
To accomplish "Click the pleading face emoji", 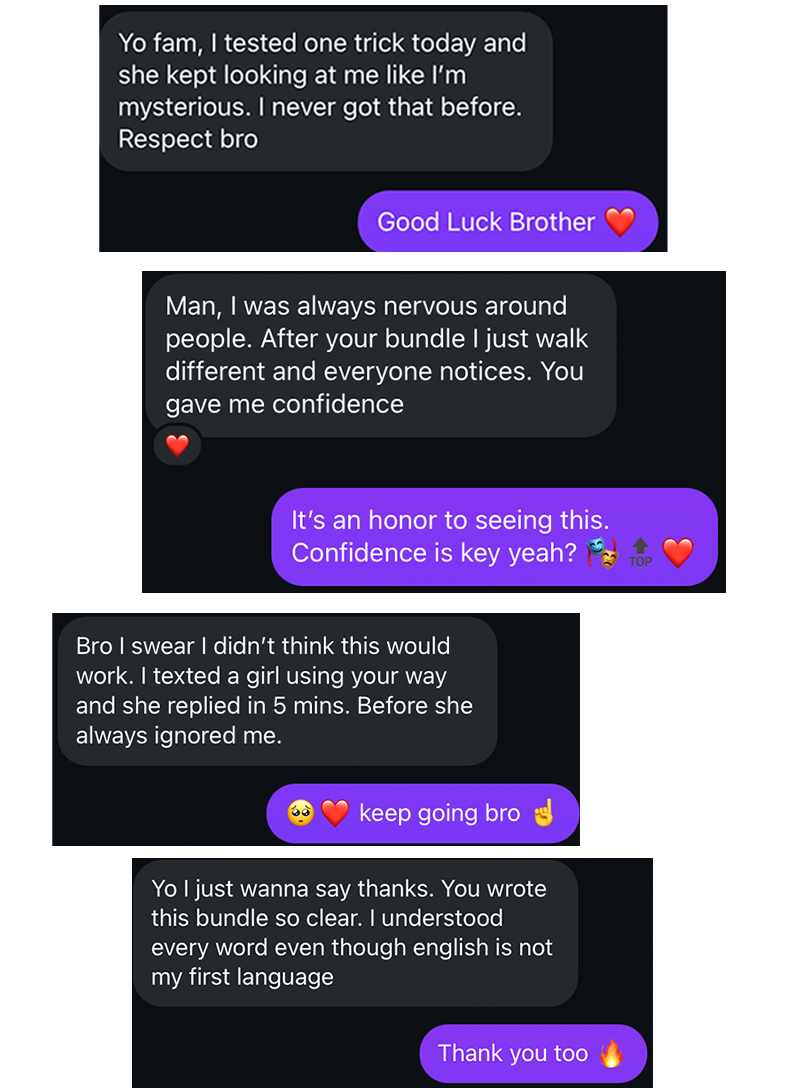I will click(x=301, y=813).
